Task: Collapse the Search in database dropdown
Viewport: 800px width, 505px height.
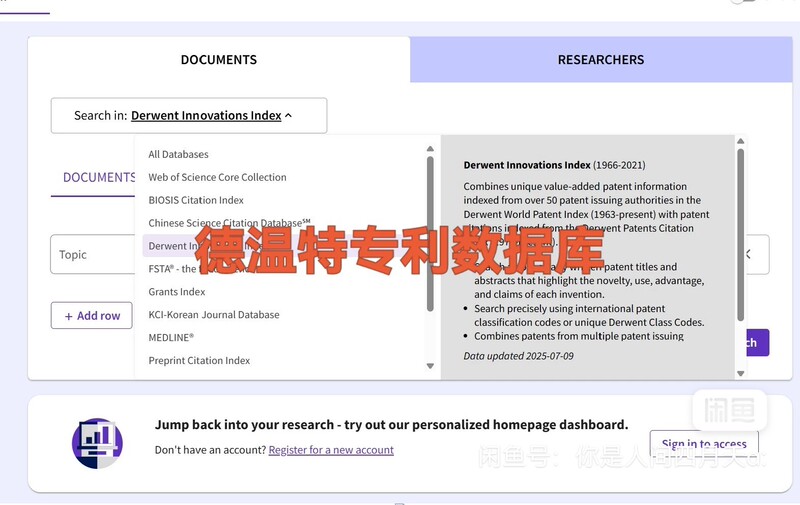Action: [189, 116]
